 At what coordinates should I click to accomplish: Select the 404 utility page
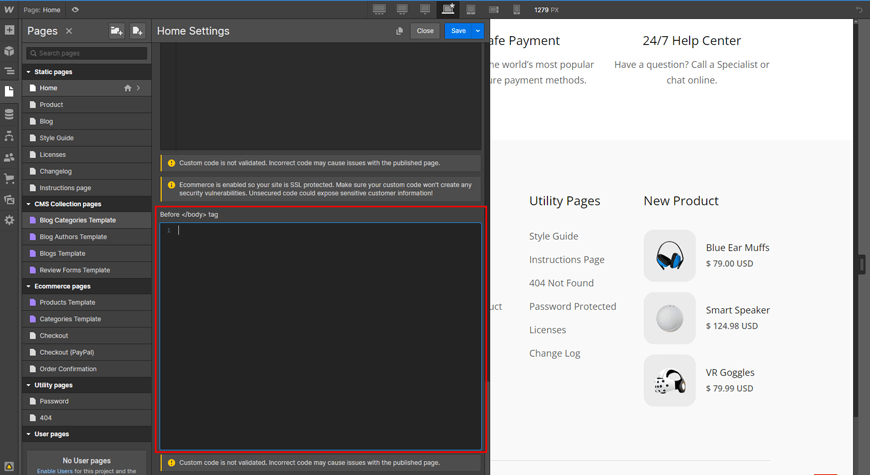87,418
